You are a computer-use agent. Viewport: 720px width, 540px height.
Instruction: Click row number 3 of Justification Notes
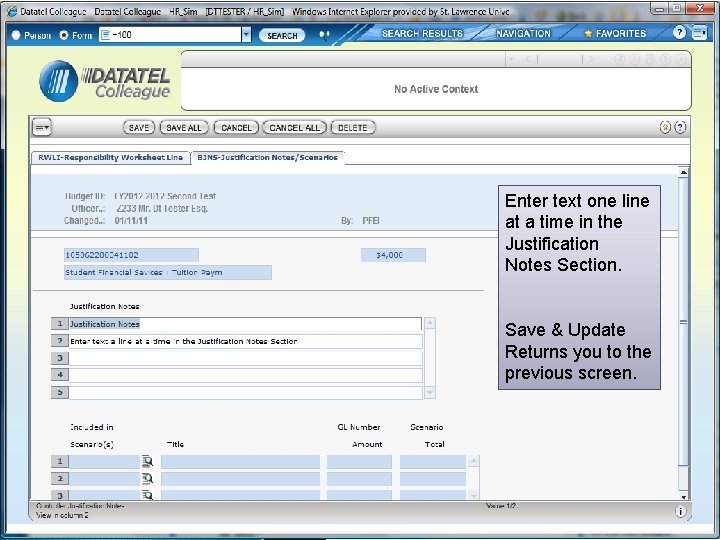pos(60,358)
